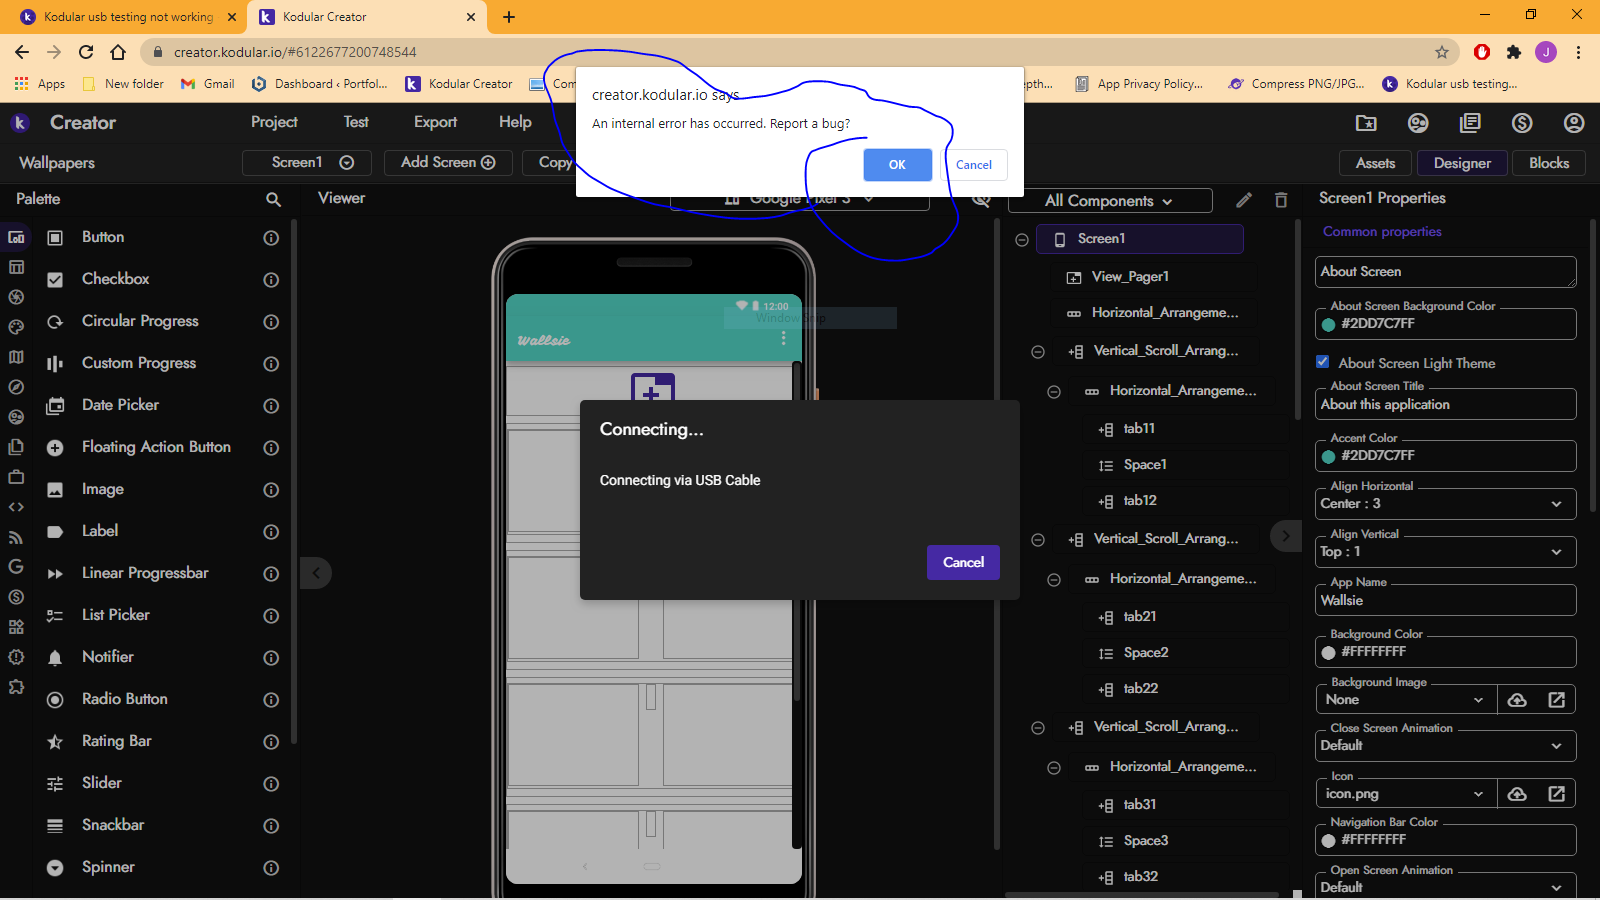The height and width of the screenshot is (900, 1600).
Task: Switch to Kodular usb testing browser tab
Action: click(x=128, y=17)
